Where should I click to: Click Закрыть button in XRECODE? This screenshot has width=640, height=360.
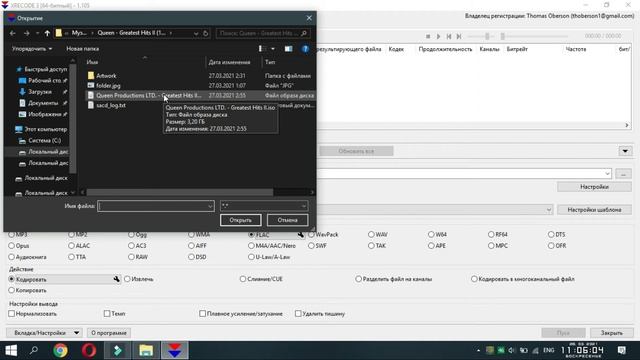[611, 333]
